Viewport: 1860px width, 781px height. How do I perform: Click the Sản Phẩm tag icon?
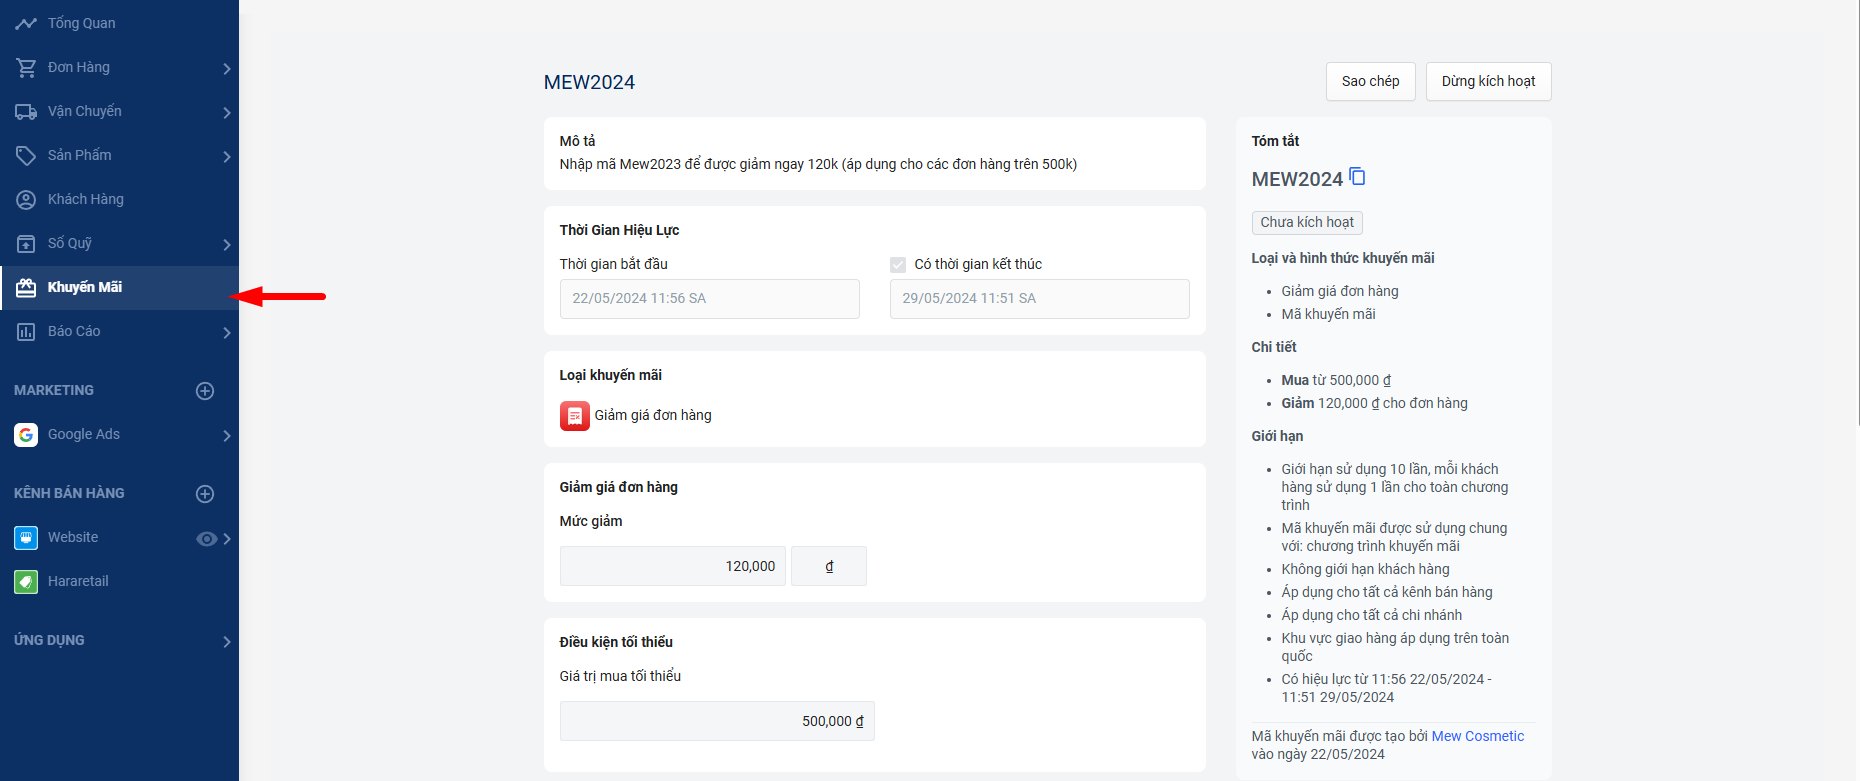point(26,155)
